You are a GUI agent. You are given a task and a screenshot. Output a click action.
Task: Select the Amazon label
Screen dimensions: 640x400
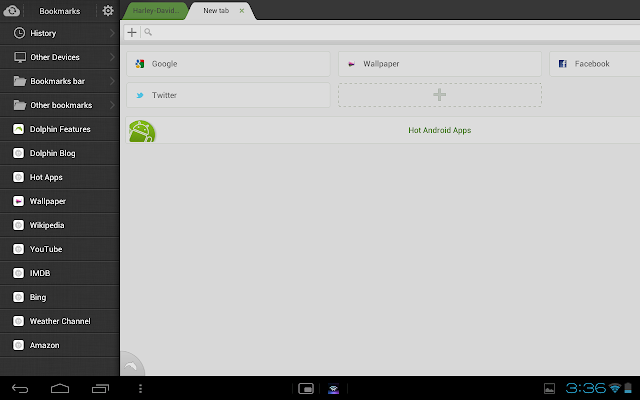point(45,345)
